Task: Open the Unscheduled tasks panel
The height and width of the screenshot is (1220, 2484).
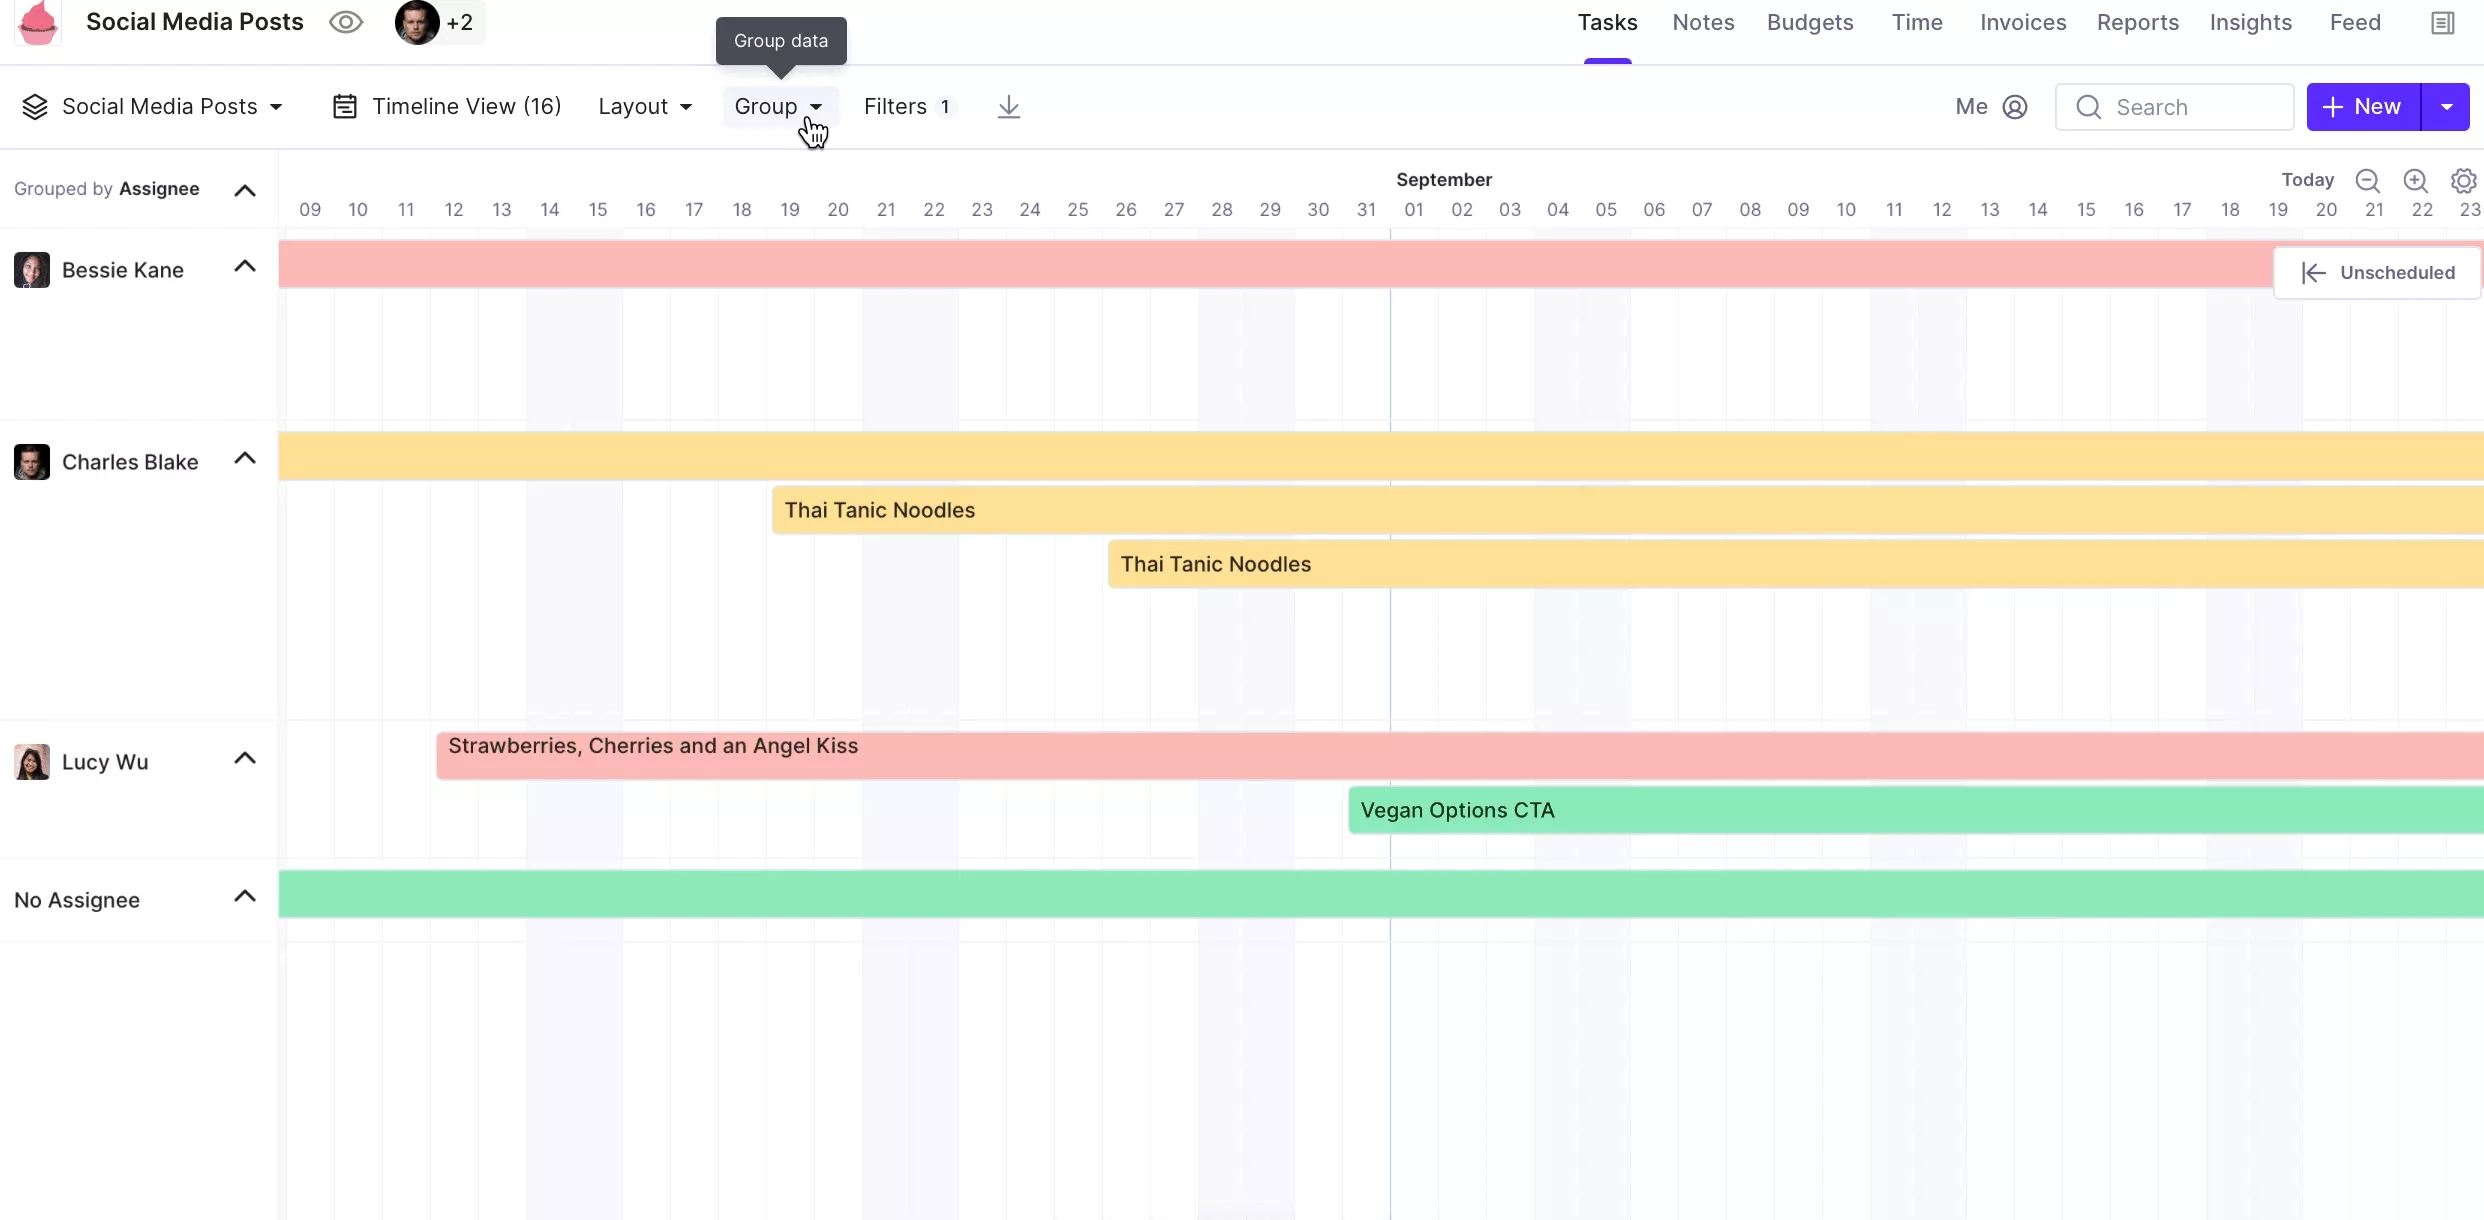Action: tap(2377, 273)
